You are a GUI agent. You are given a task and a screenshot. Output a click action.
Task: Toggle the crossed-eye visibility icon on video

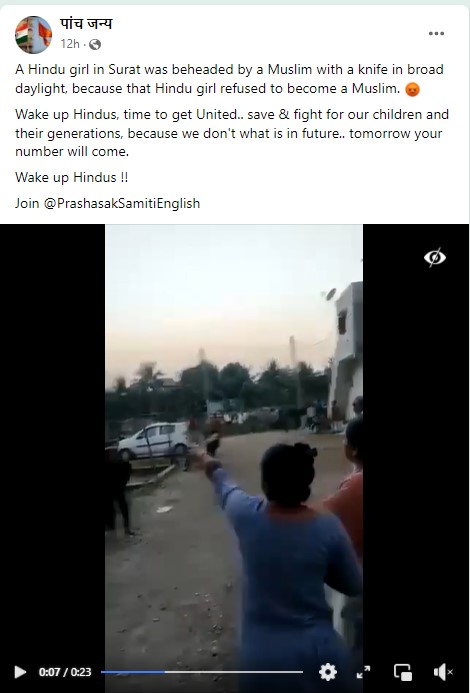[x=435, y=257]
